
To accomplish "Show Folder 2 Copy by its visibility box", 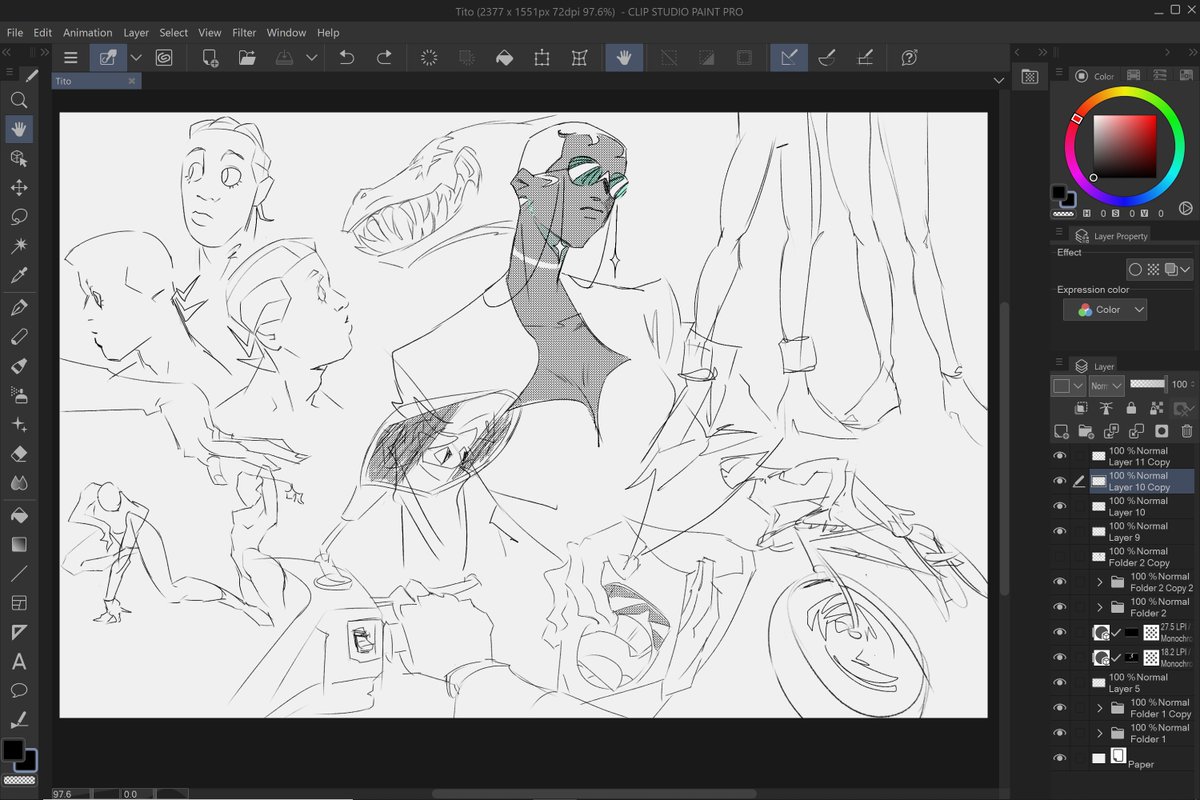I will tap(1060, 556).
